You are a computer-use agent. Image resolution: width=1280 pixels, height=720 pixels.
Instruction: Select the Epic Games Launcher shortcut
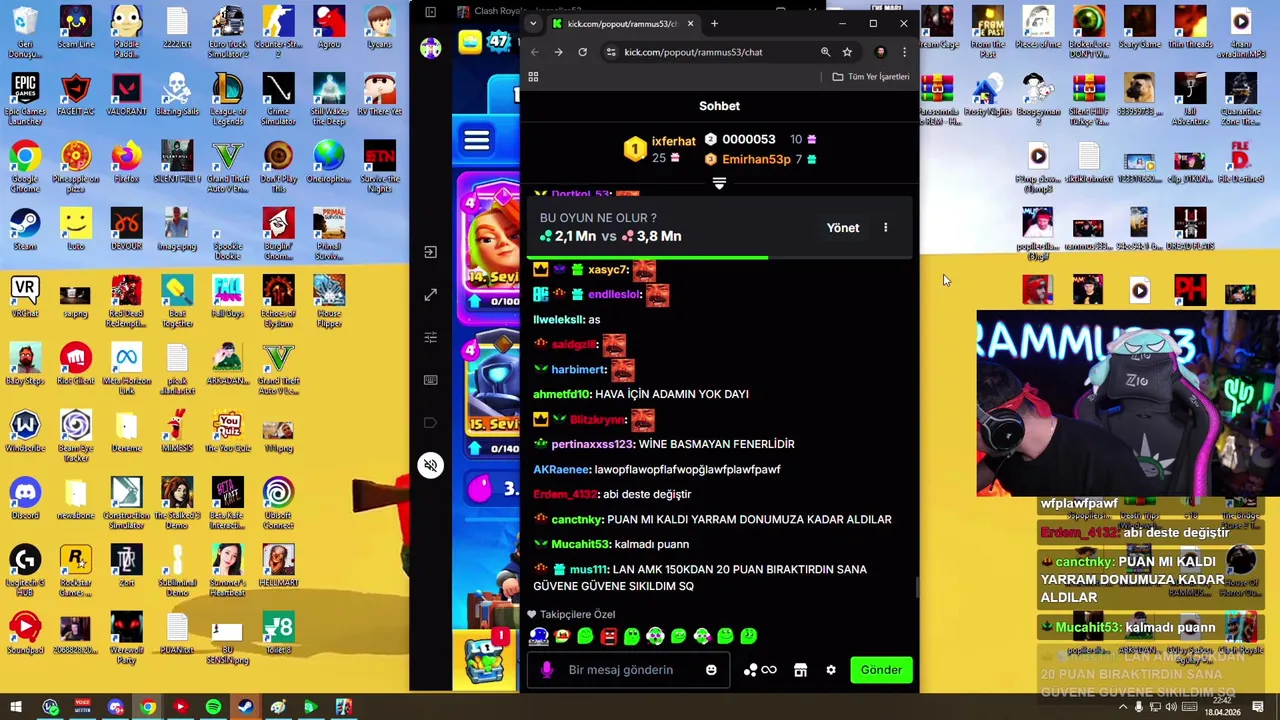coord(25,99)
